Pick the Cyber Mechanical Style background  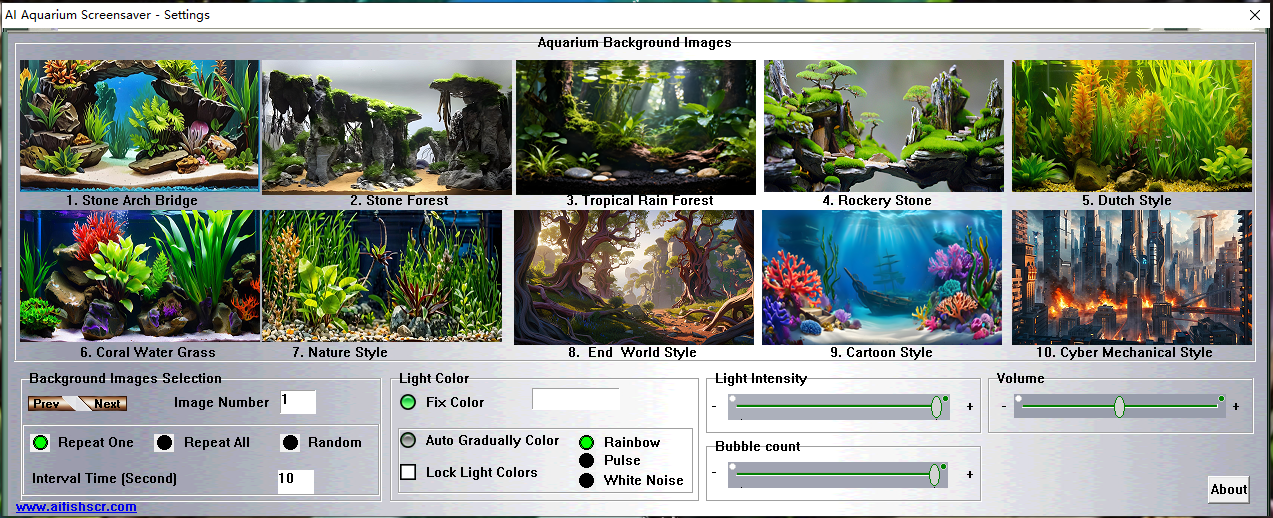pyautogui.click(x=1132, y=277)
